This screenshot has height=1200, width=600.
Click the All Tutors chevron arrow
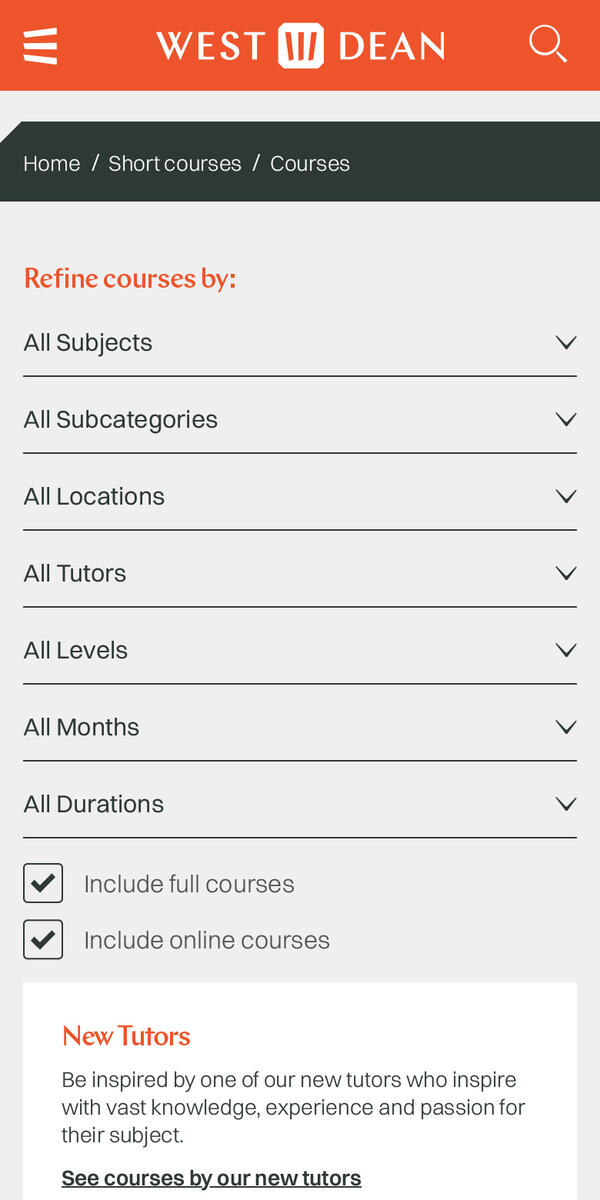coord(566,574)
